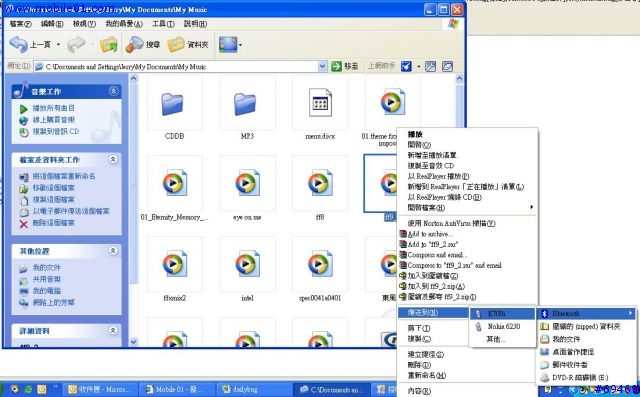Viewport: 640px width, 397px height.
Task: Open 網路上的芳鄰 link
Action: coord(54,302)
